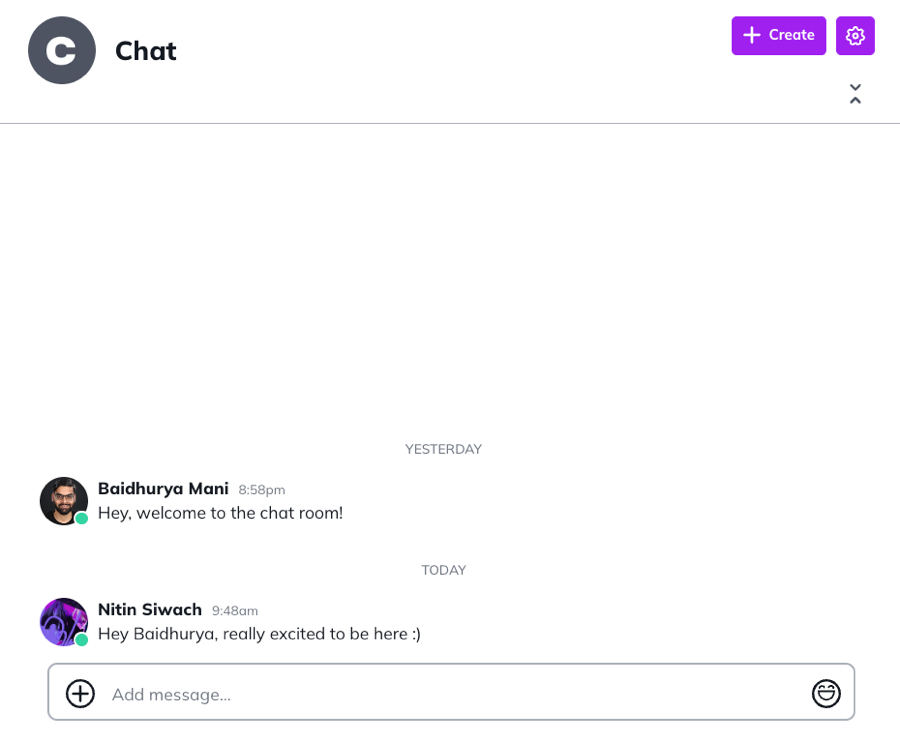Click the plus icon inside the Create button
Screen dimensions: 900x744
pyautogui.click(x=752, y=35)
